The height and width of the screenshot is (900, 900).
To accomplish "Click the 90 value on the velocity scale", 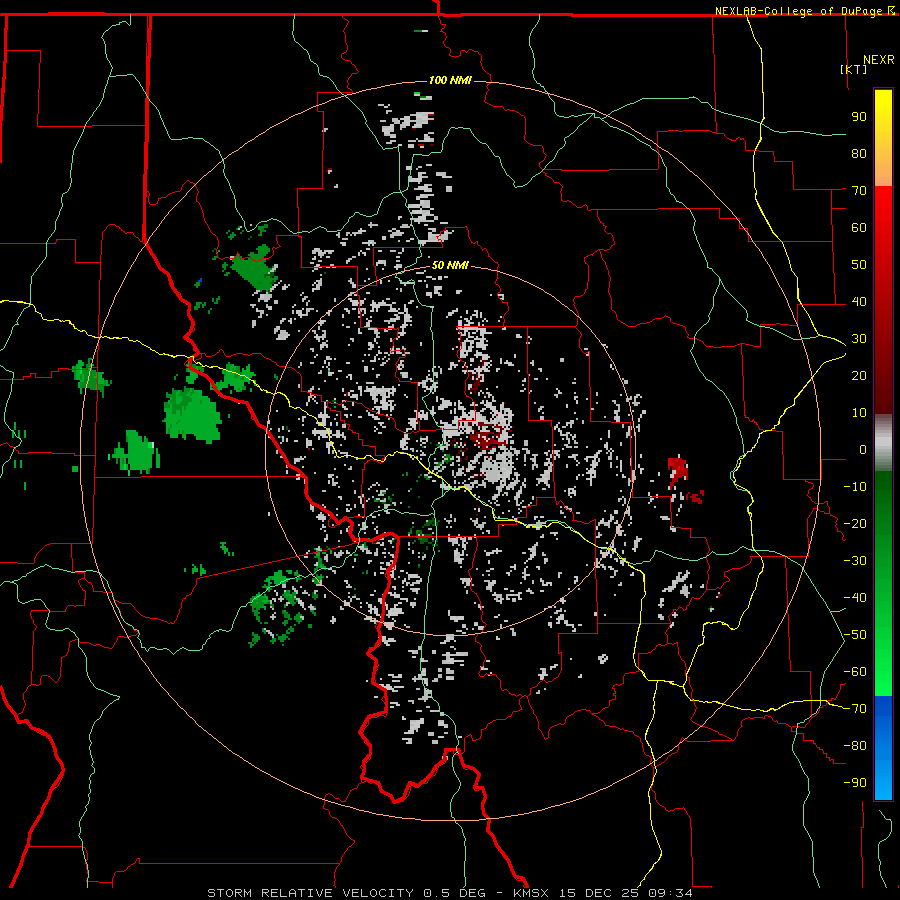I will click(859, 117).
